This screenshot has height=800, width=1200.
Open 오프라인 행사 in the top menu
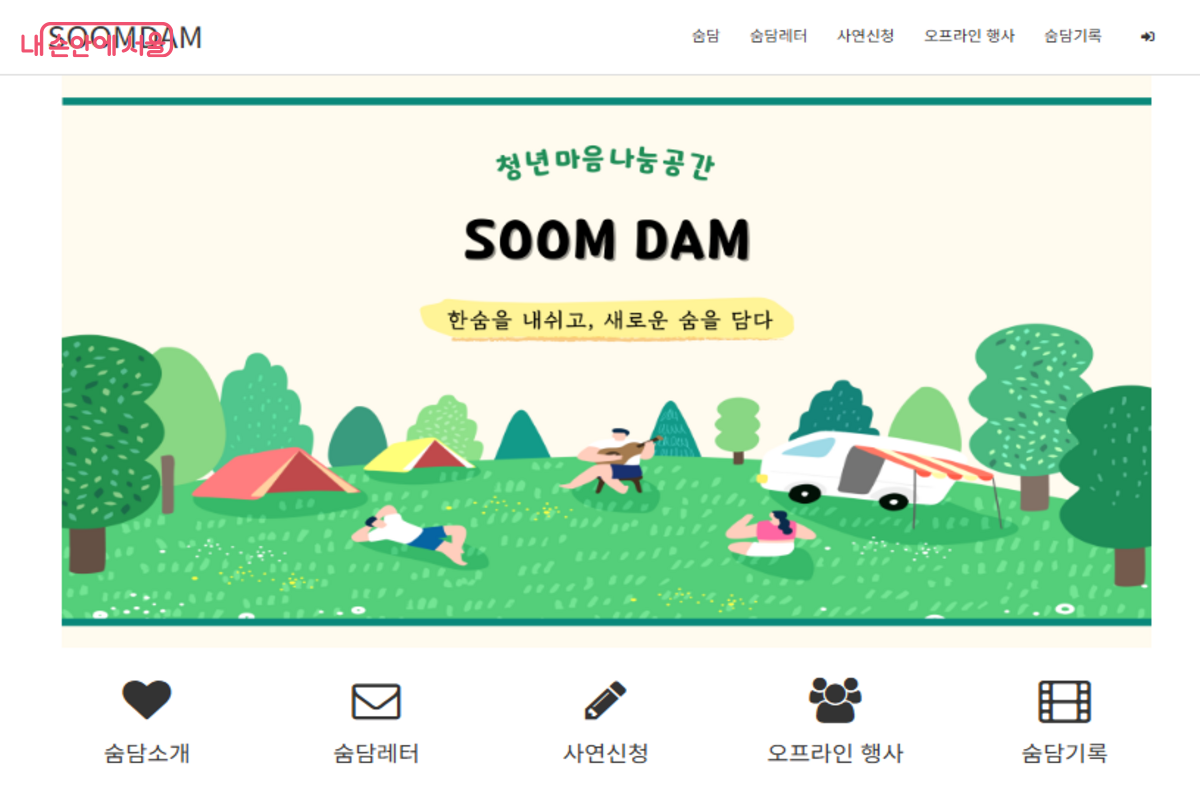[x=969, y=36]
